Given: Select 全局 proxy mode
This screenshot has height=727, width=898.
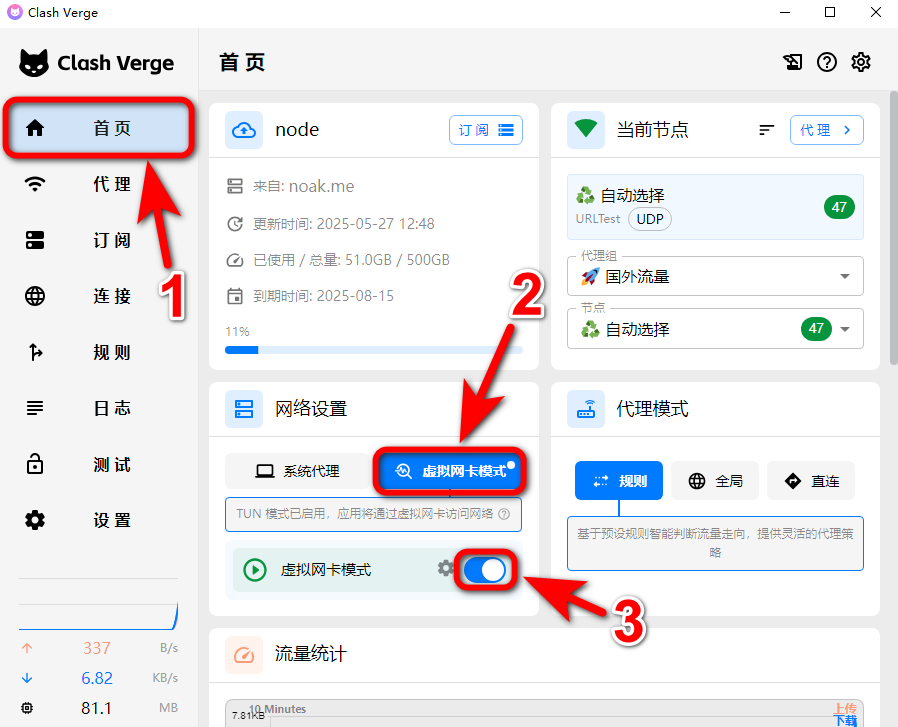Looking at the screenshot, I should (715, 481).
